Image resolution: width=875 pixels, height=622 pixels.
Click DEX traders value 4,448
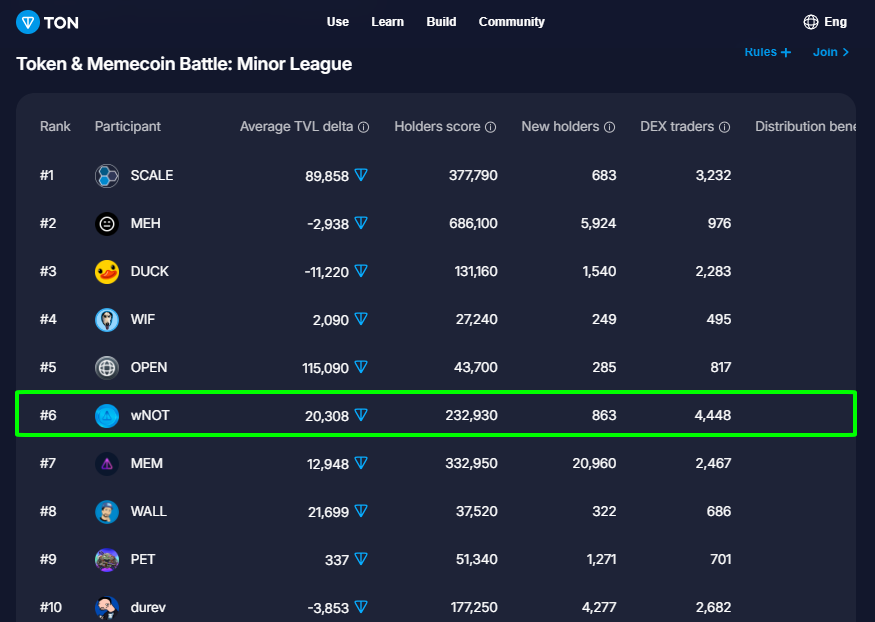coord(713,416)
